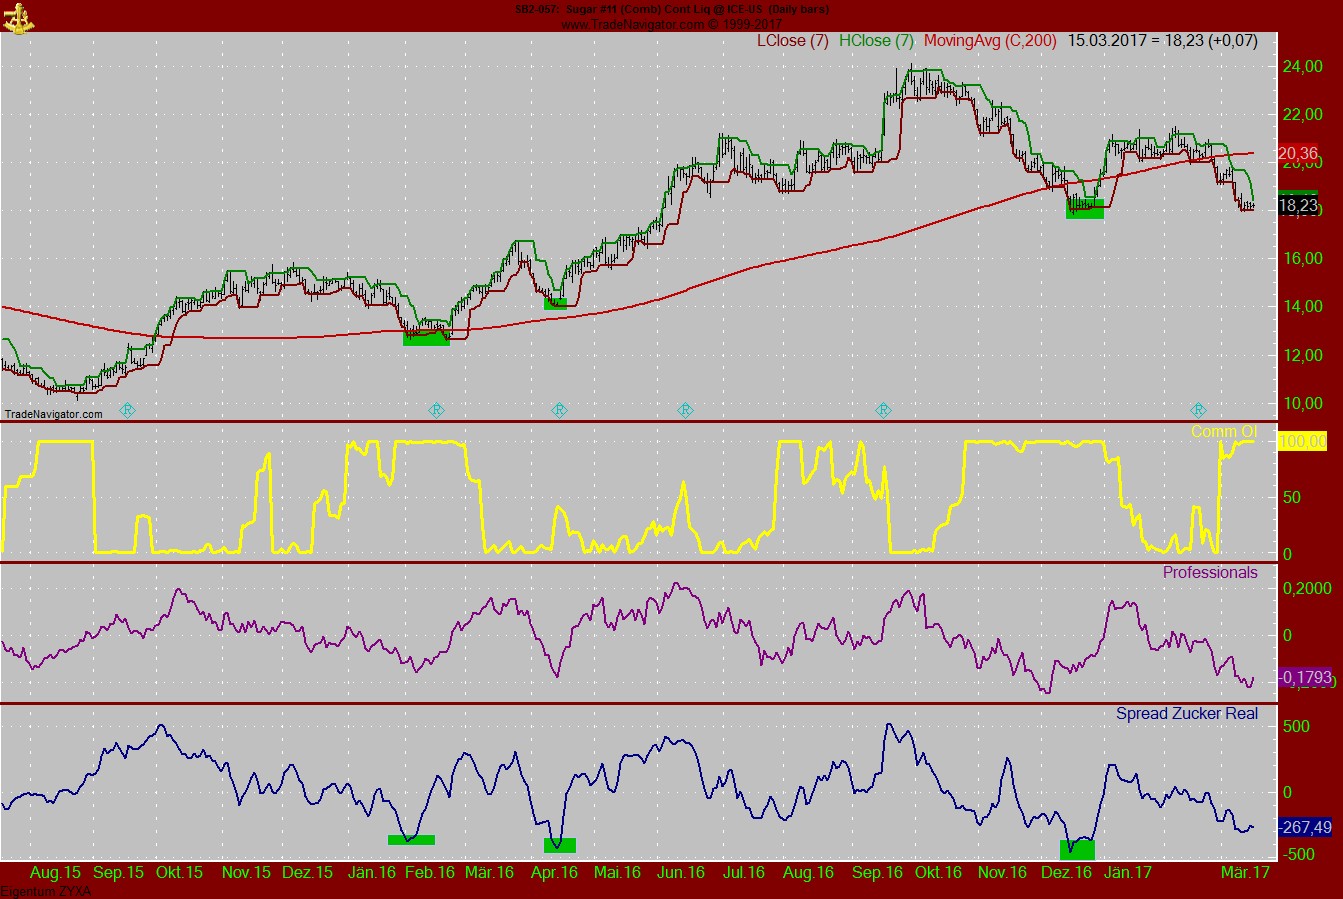Click the green spread-low highlight near Apr.16
Viewport: 1343px width, 899px height.
559,845
